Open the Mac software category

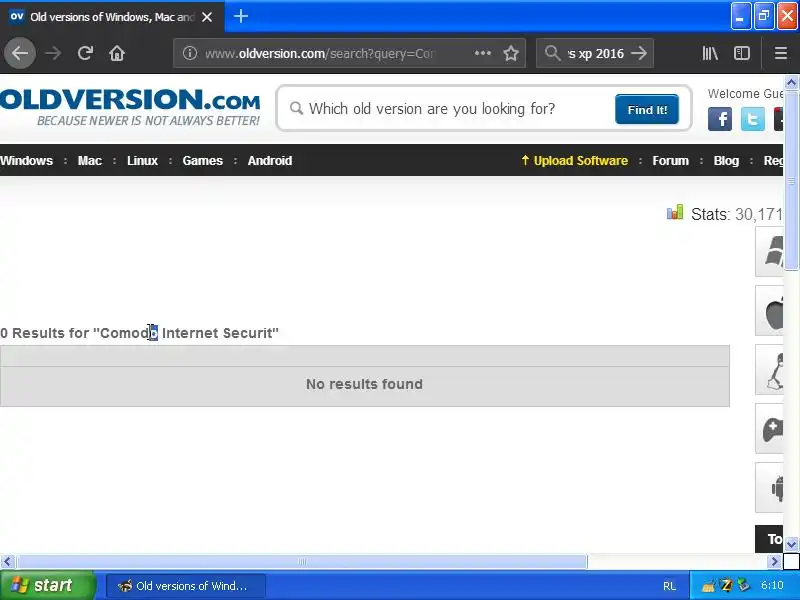point(90,161)
